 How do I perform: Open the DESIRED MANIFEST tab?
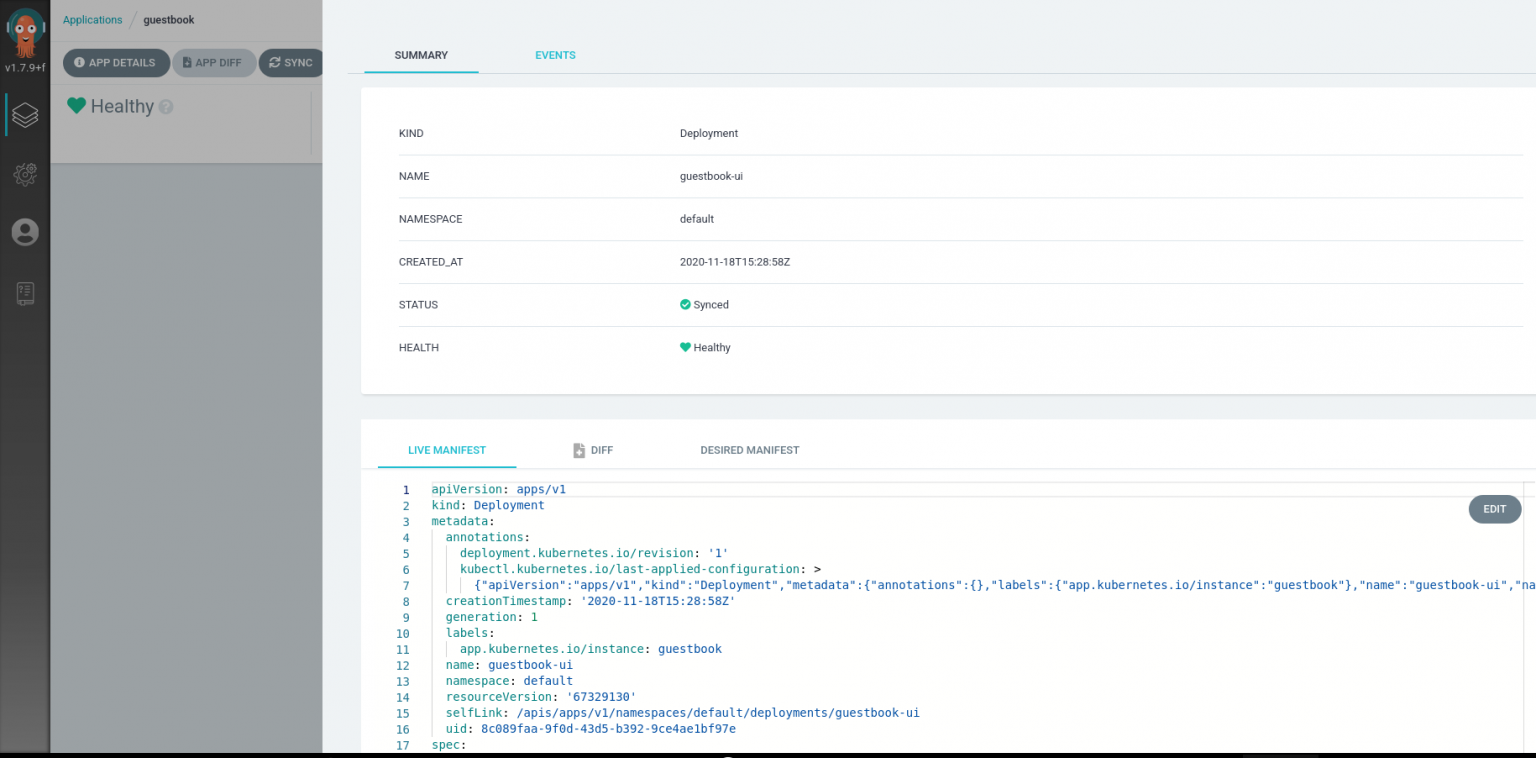(x=749, y=450)
